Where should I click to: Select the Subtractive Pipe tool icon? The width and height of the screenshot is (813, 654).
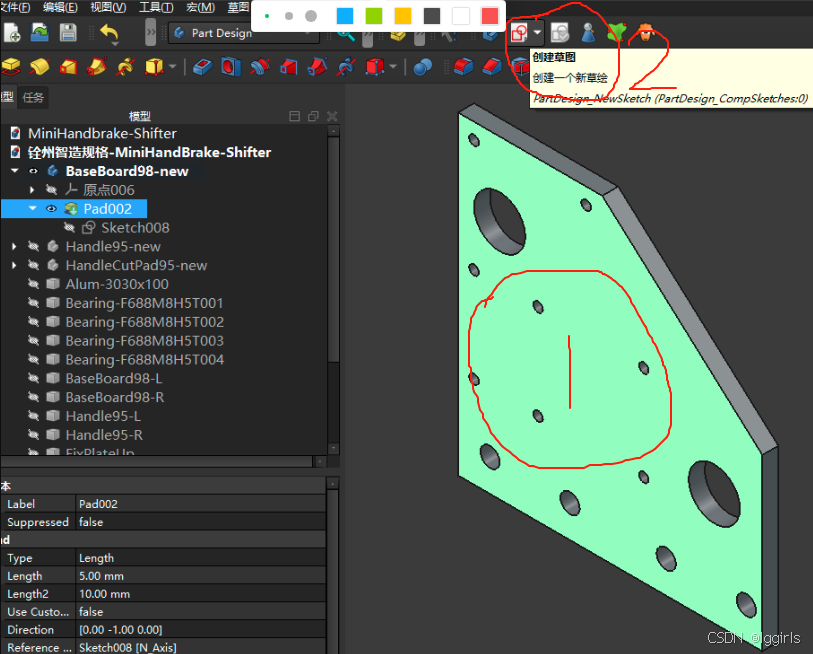[x=317, y=66]
